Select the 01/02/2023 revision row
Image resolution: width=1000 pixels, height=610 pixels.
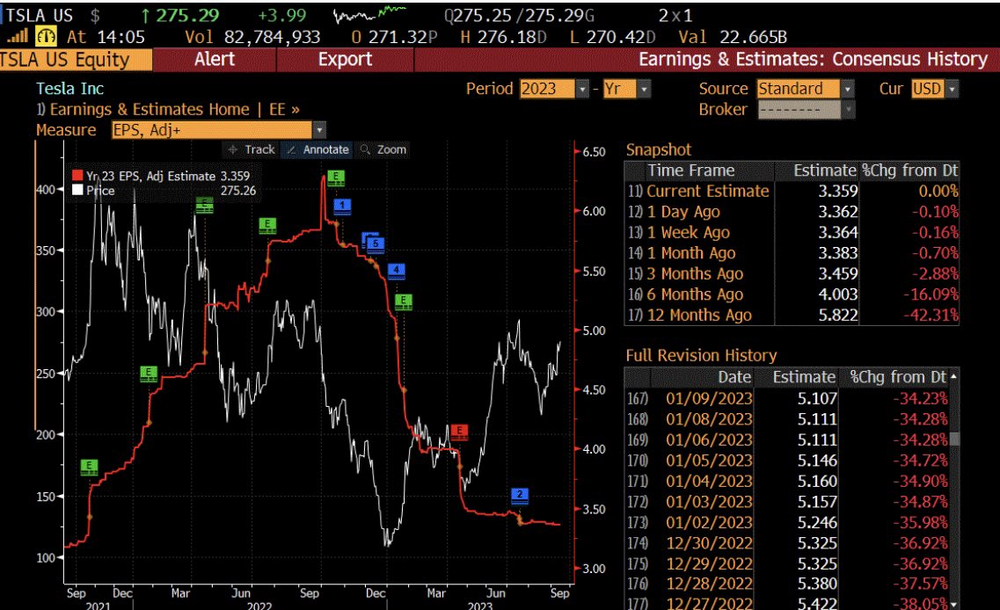[x=787, y=522]
